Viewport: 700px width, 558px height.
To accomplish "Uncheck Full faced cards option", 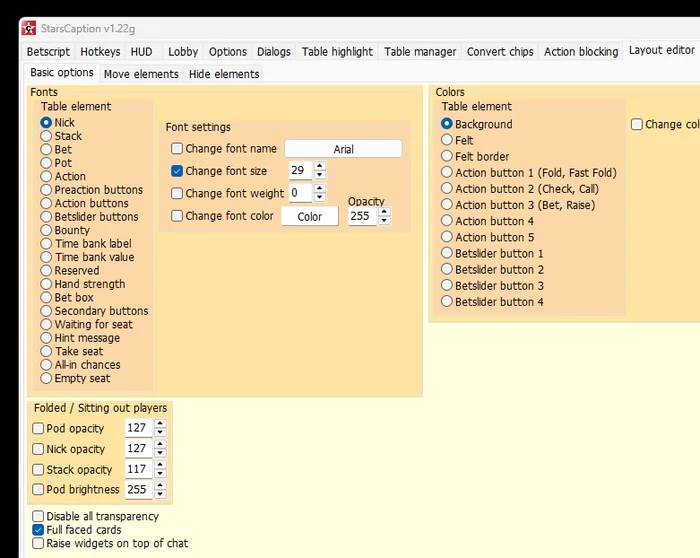I will coord(38,530).
